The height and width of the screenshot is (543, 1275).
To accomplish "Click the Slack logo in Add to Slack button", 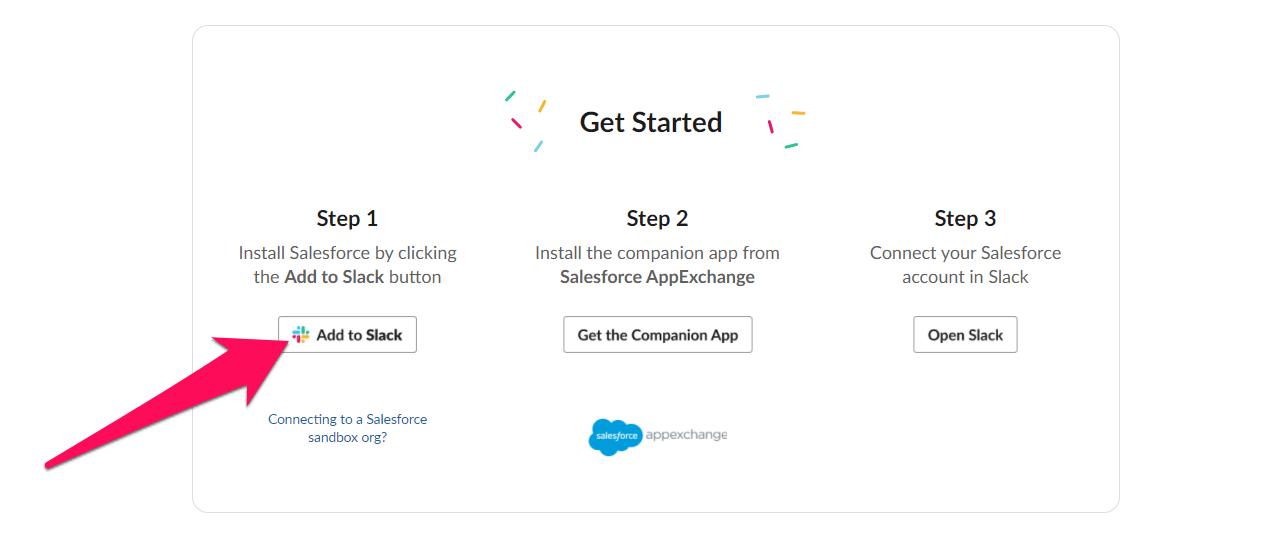I will [x=301, y=335].
